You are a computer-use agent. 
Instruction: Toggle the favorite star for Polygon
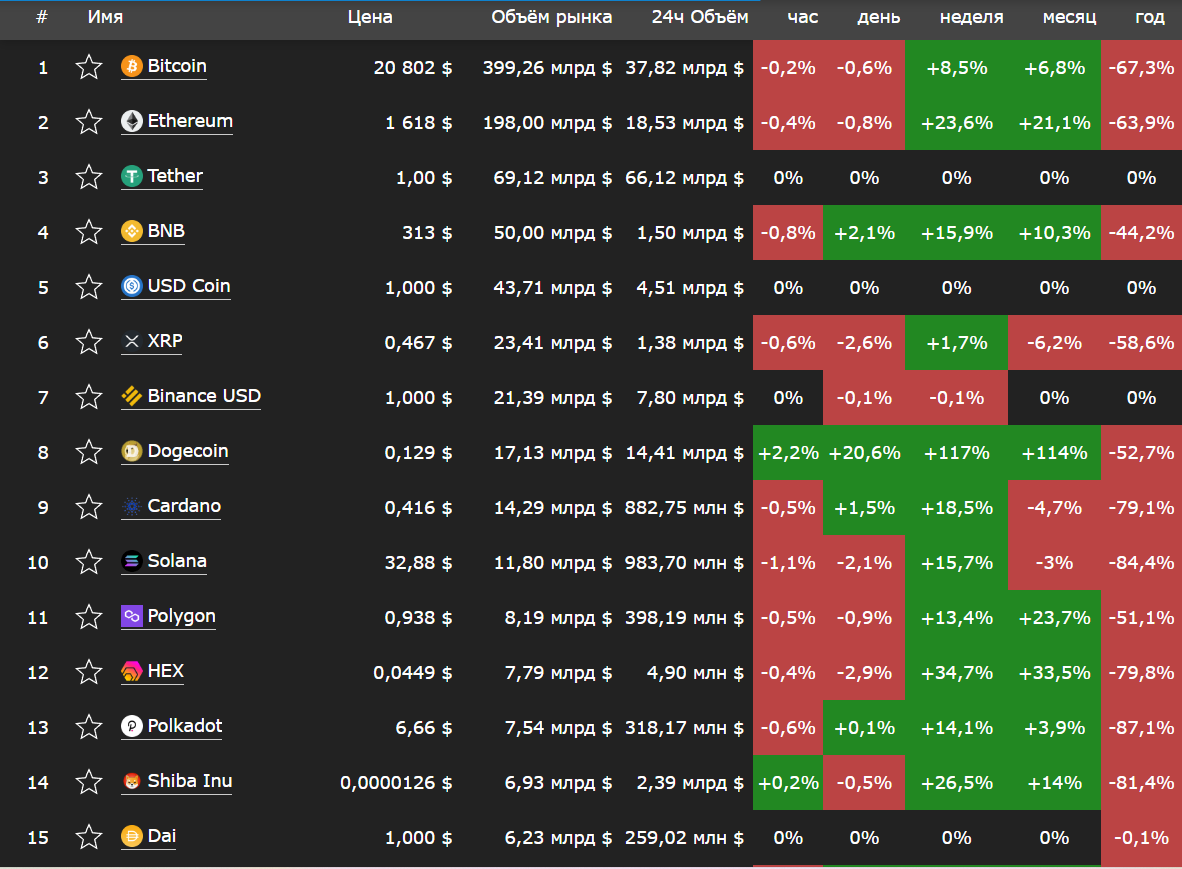click(89, 617)
